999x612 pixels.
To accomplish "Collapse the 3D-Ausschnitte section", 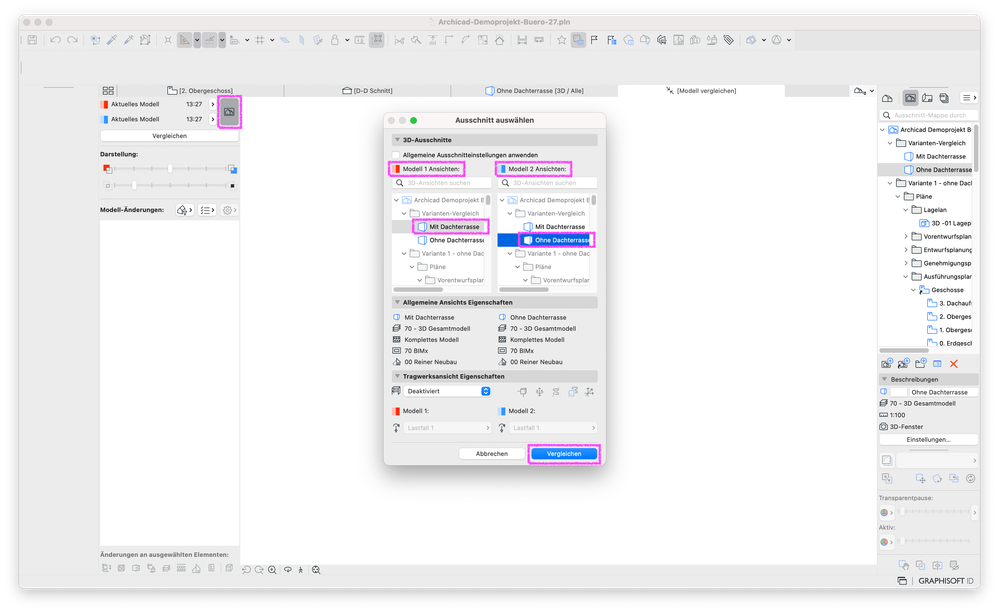I will tap(398, 139).
